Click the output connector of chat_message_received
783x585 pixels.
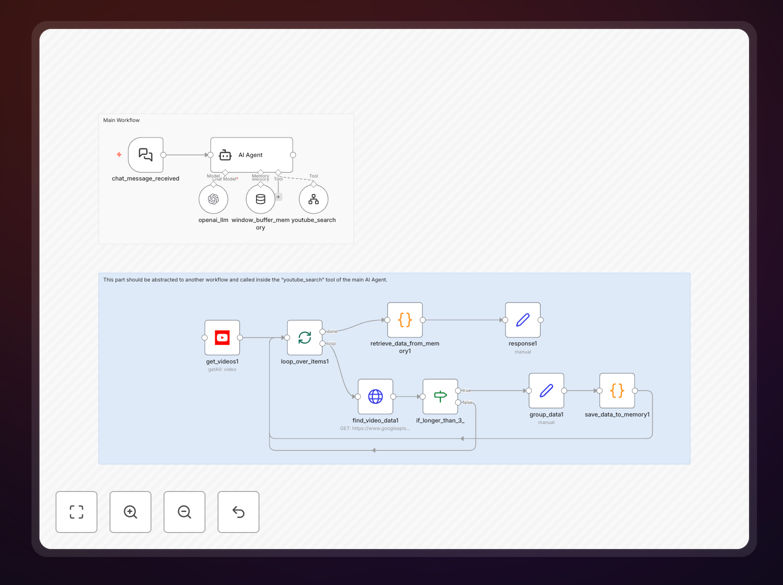(163, 155)
